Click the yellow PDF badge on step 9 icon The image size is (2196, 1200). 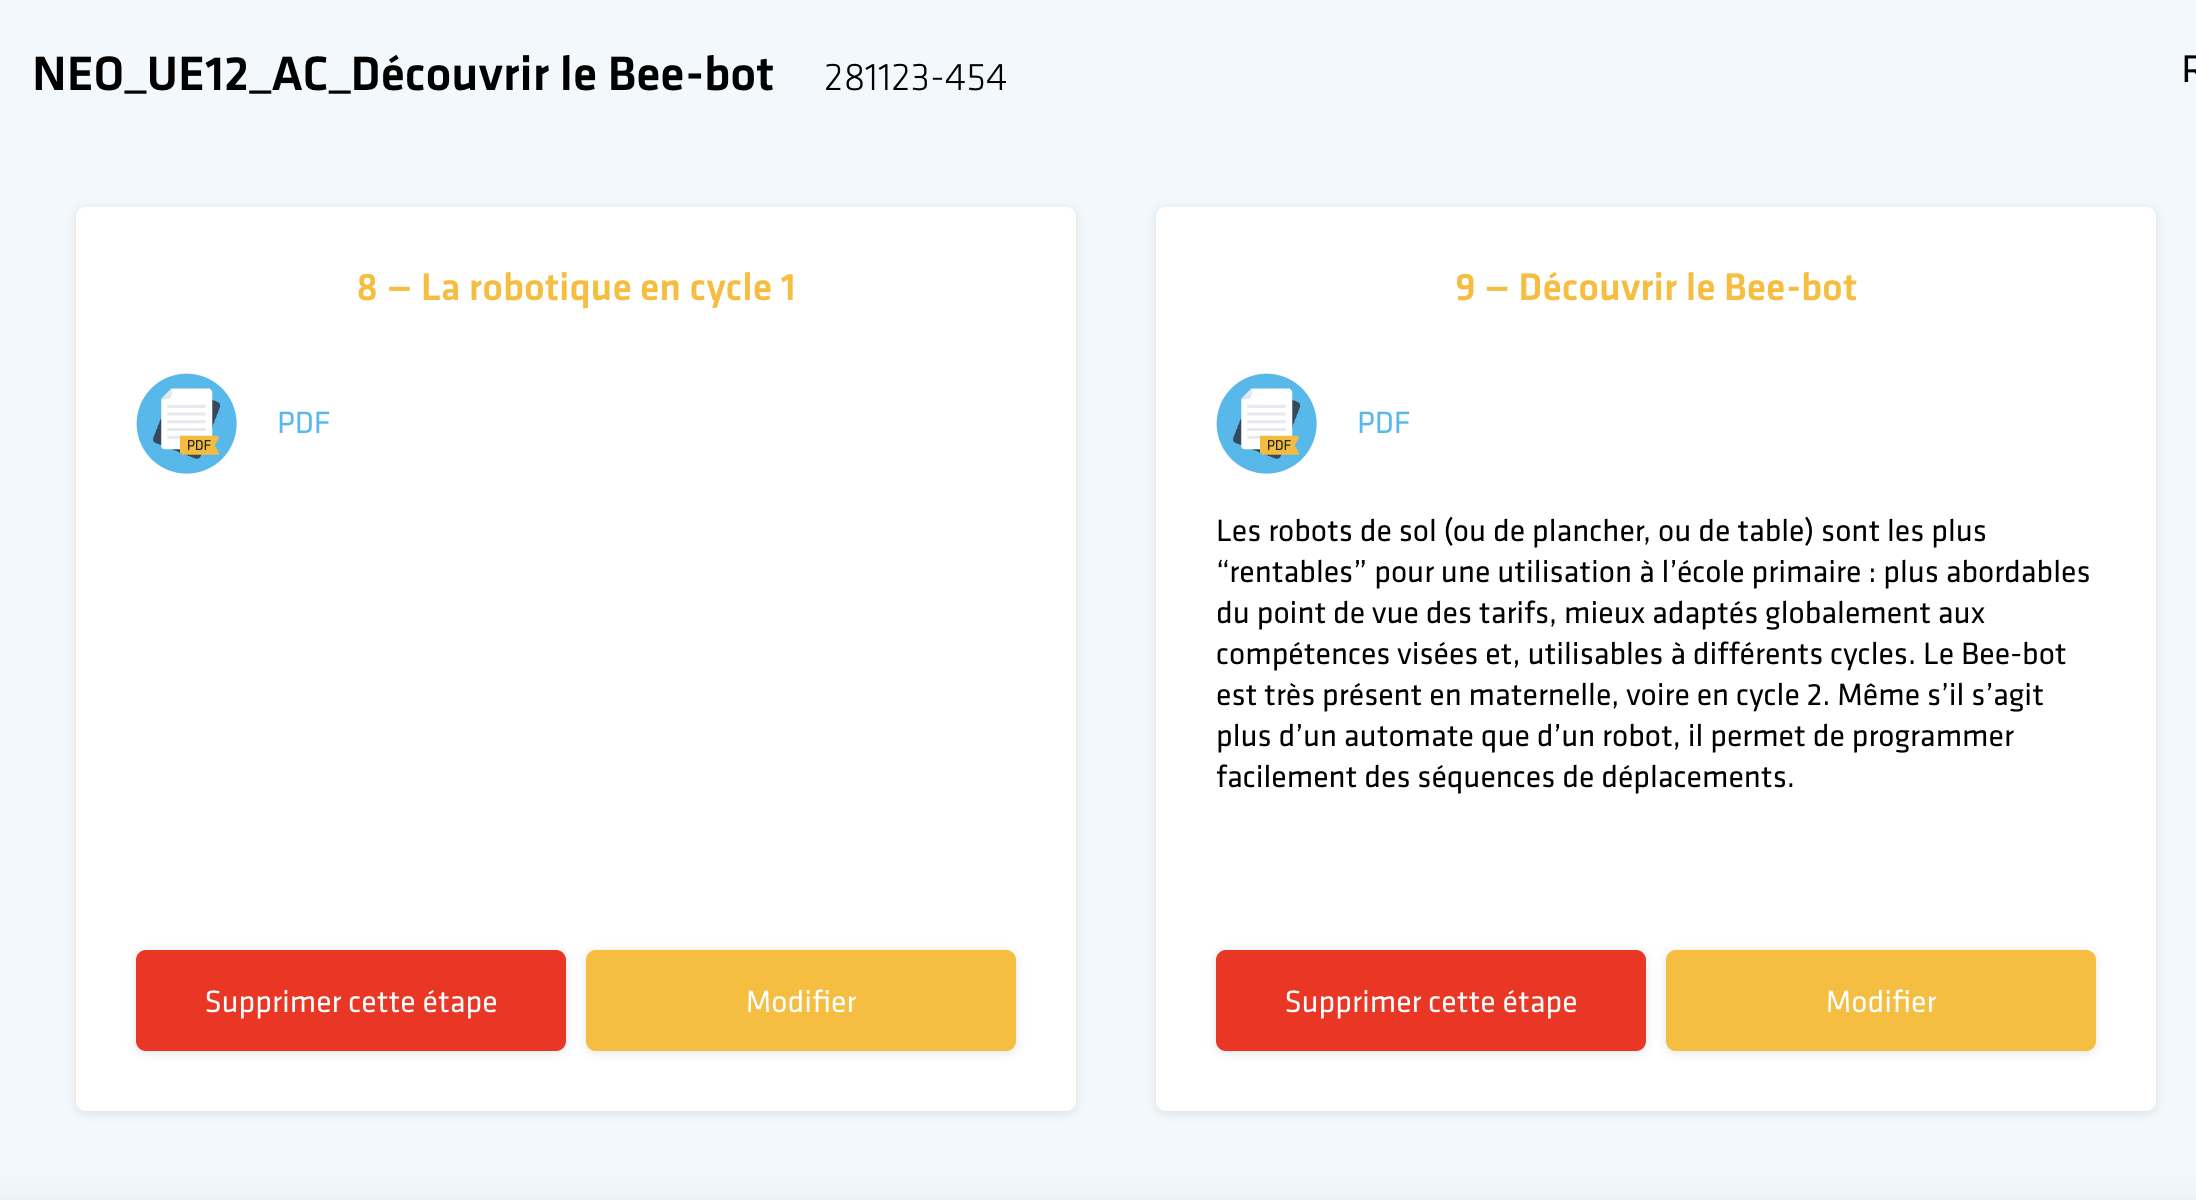click(1279, 445)
